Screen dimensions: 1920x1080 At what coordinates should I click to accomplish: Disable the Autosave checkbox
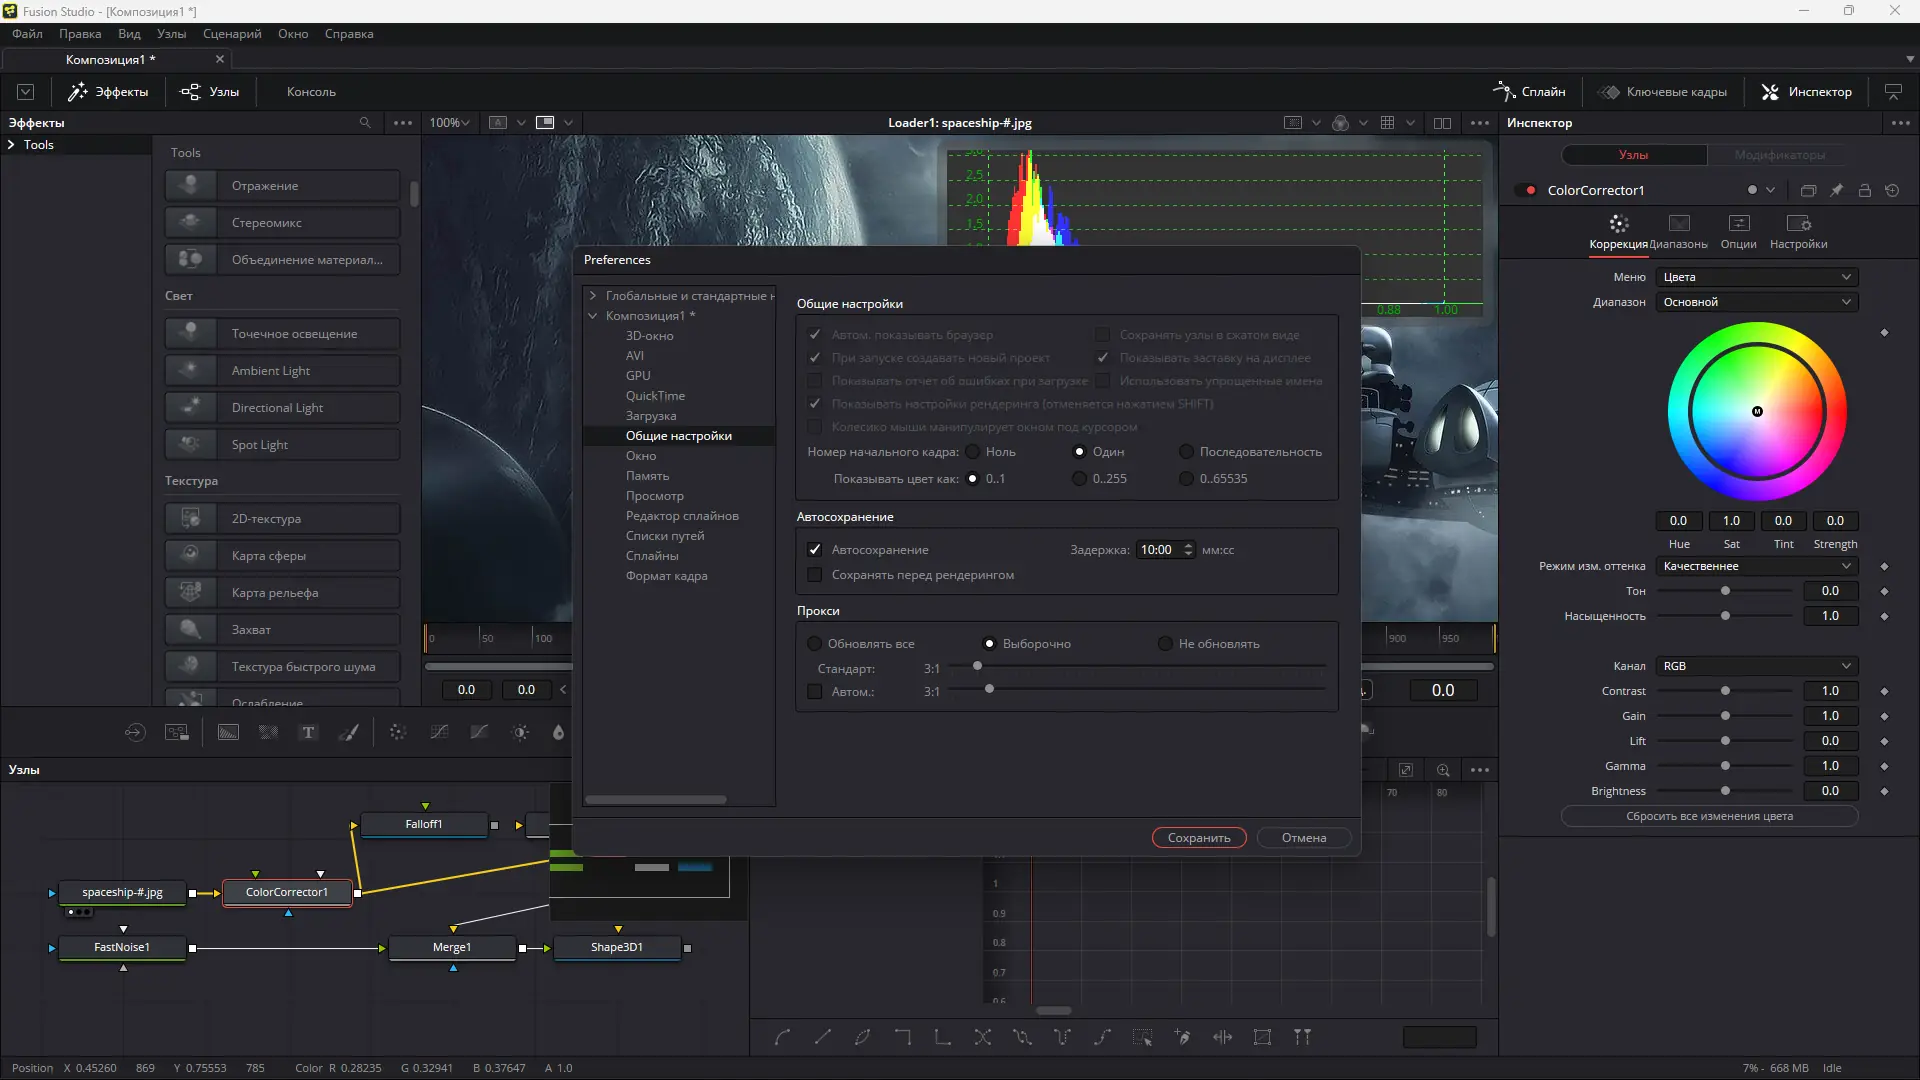click(815, 550)
